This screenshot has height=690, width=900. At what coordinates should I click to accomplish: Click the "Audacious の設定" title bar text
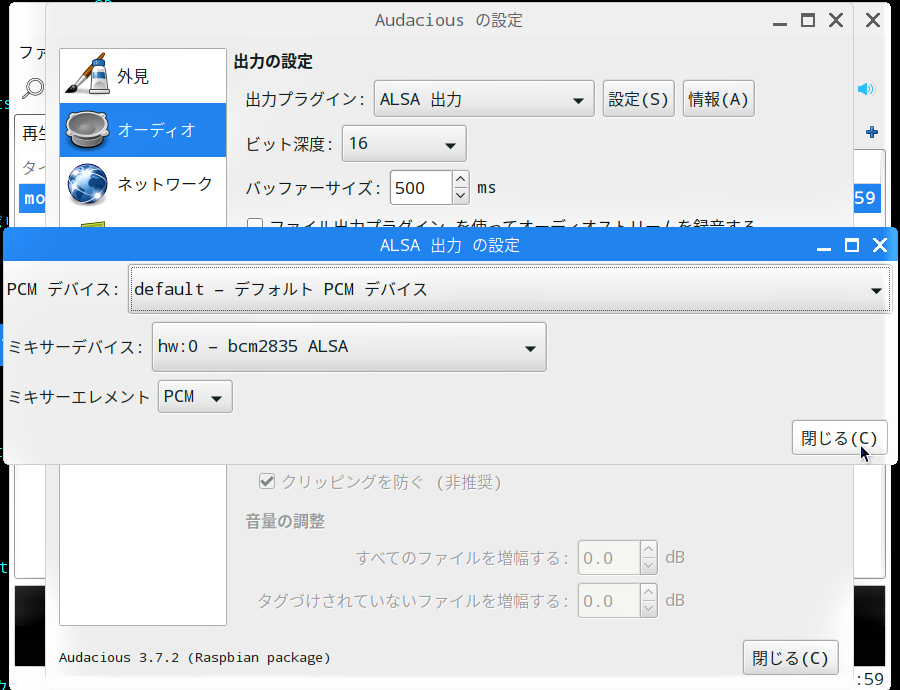449,21
